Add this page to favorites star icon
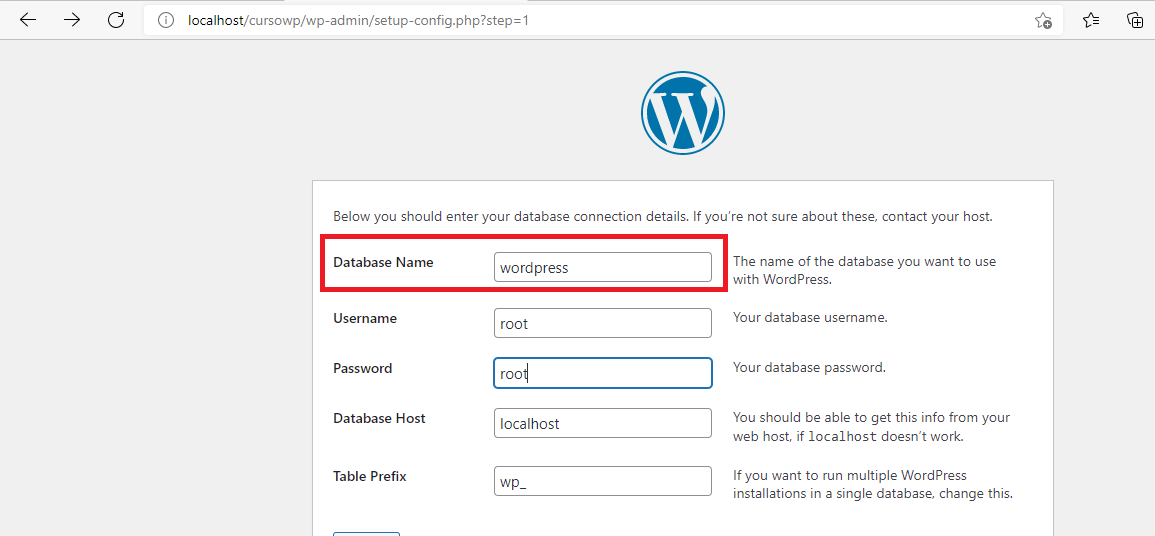This screenshot has width=1155, height=536. click(1043, 21)
